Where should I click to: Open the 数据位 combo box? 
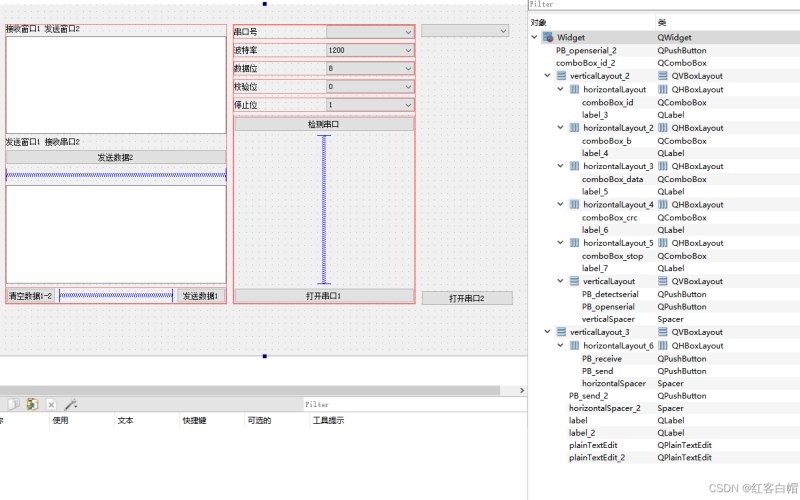coord(370,68)
